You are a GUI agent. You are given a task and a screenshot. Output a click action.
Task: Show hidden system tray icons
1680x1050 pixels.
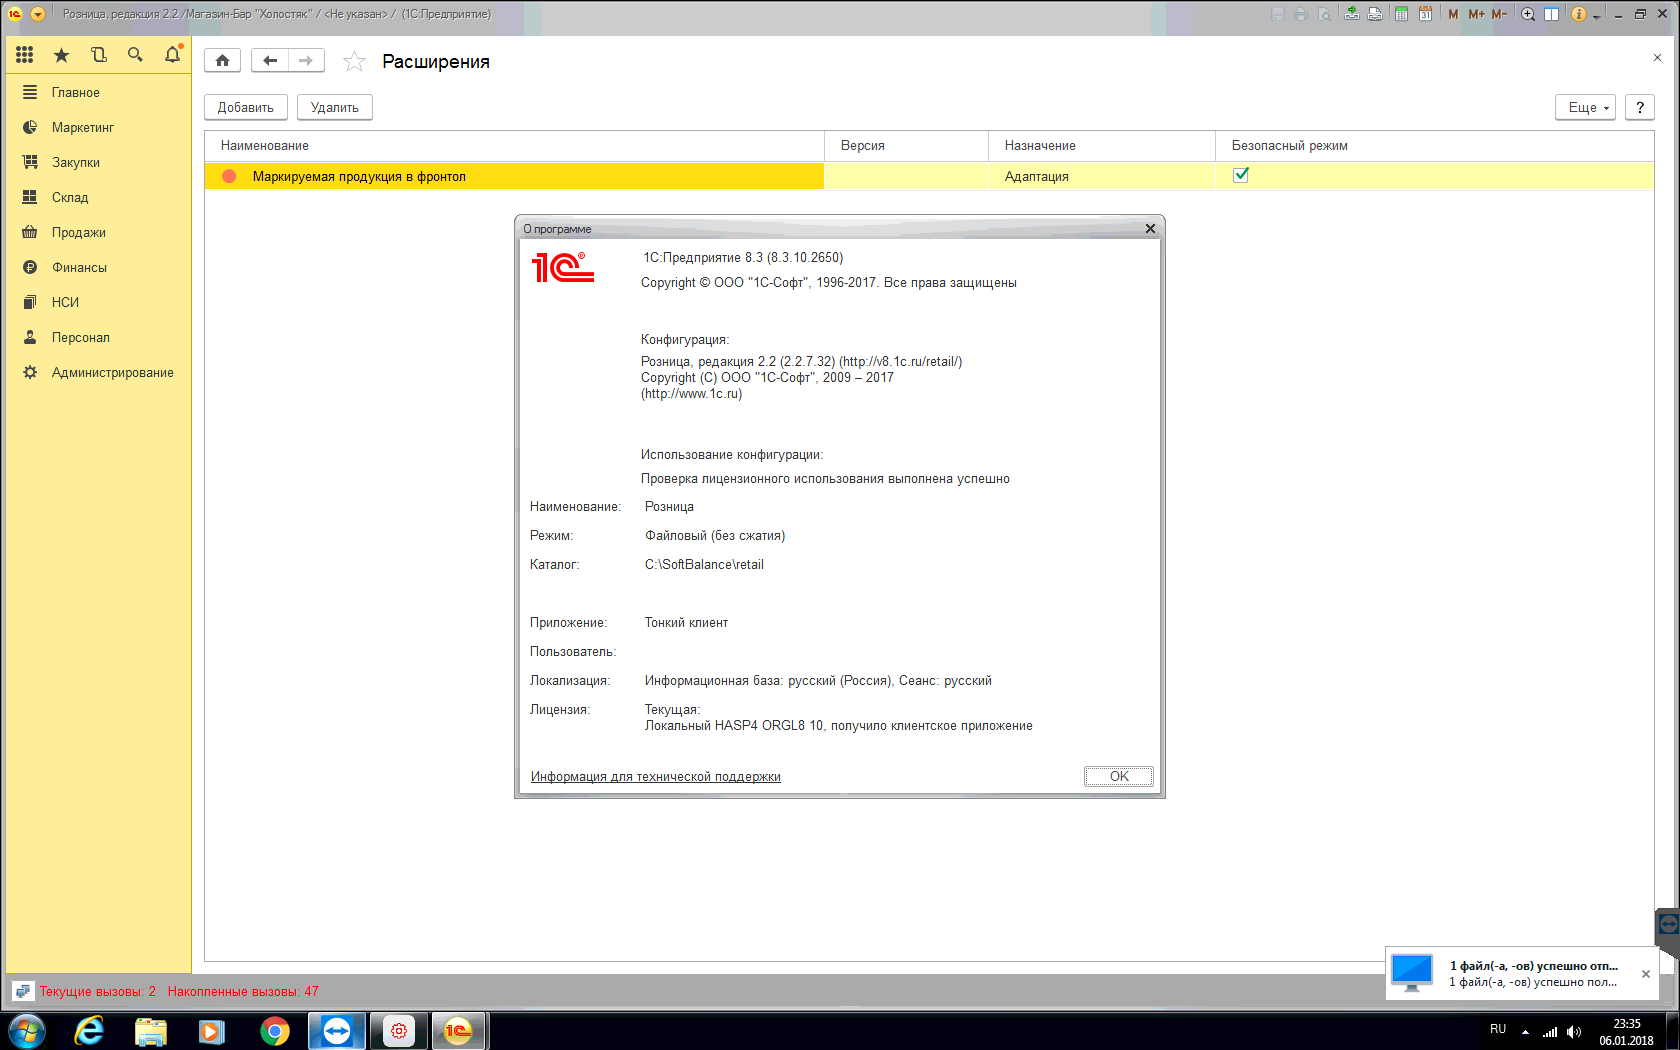1525,1031
